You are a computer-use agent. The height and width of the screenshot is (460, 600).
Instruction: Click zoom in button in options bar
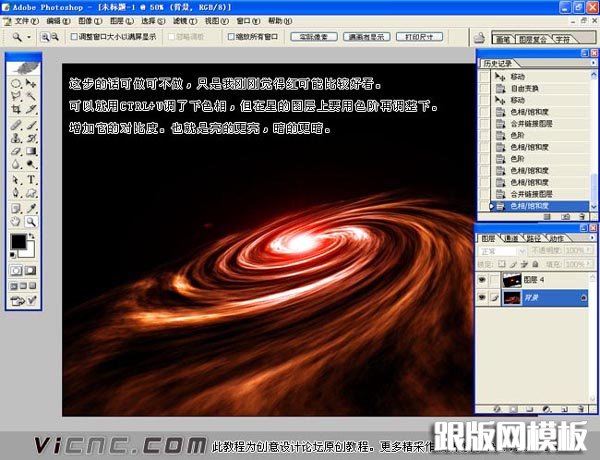[x=45, y=37]
